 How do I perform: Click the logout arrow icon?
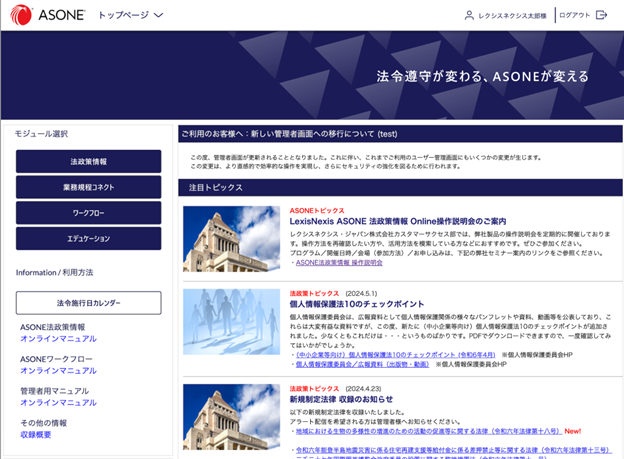click(x=601, y=15)
